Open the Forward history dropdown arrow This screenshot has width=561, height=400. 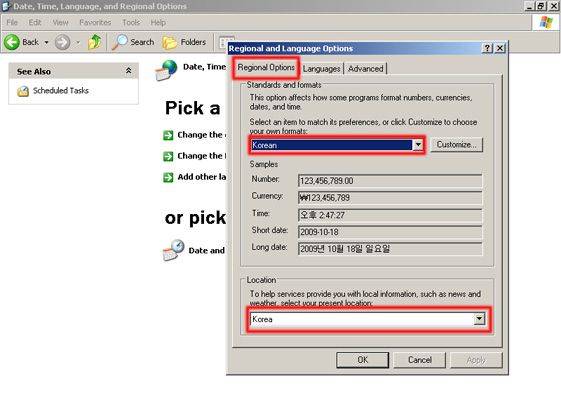click(x=78, y=42)
